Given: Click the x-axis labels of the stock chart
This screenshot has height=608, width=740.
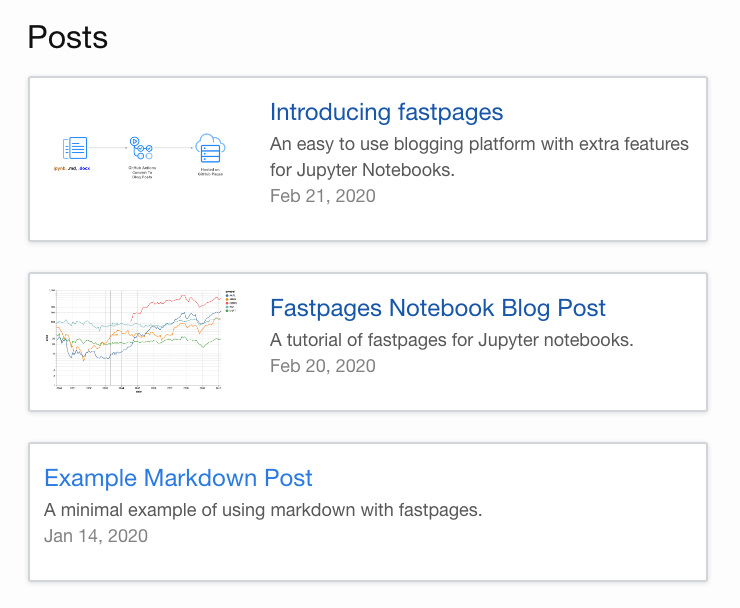Looking at the screenshot, I should (x=140, y=387).
